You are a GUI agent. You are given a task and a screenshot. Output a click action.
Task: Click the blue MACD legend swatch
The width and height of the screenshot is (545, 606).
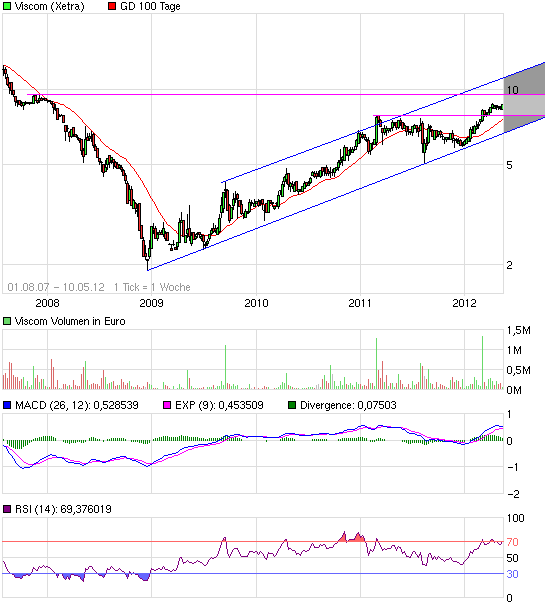[x=7, y=405]
